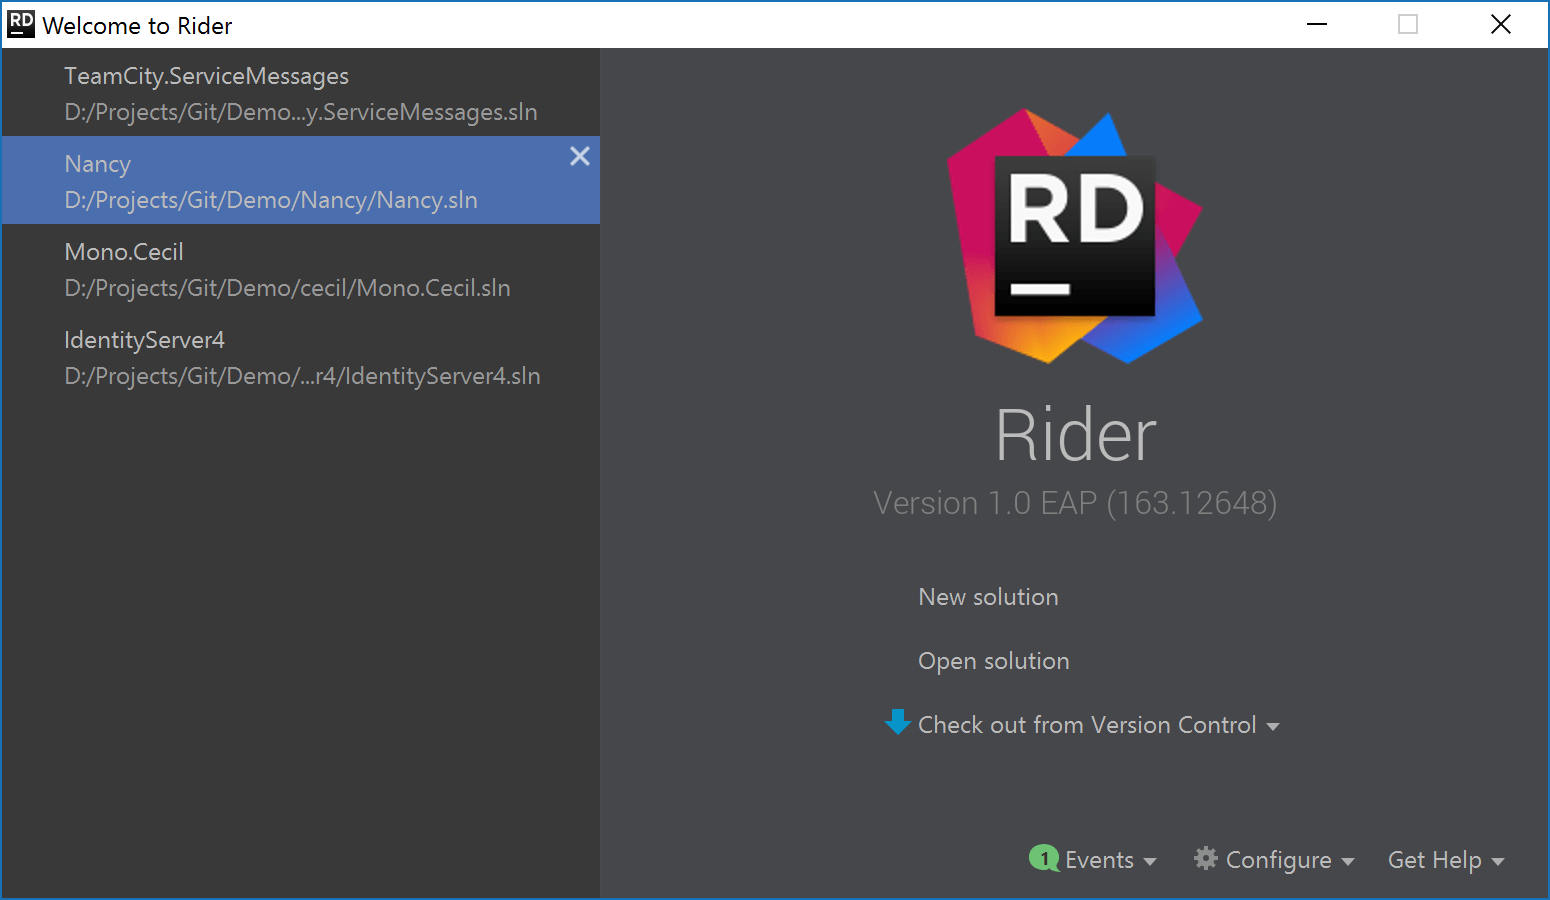
Task: Click the Rider icon in title bar
Action: pyautogui.click(x=21, y=24)
